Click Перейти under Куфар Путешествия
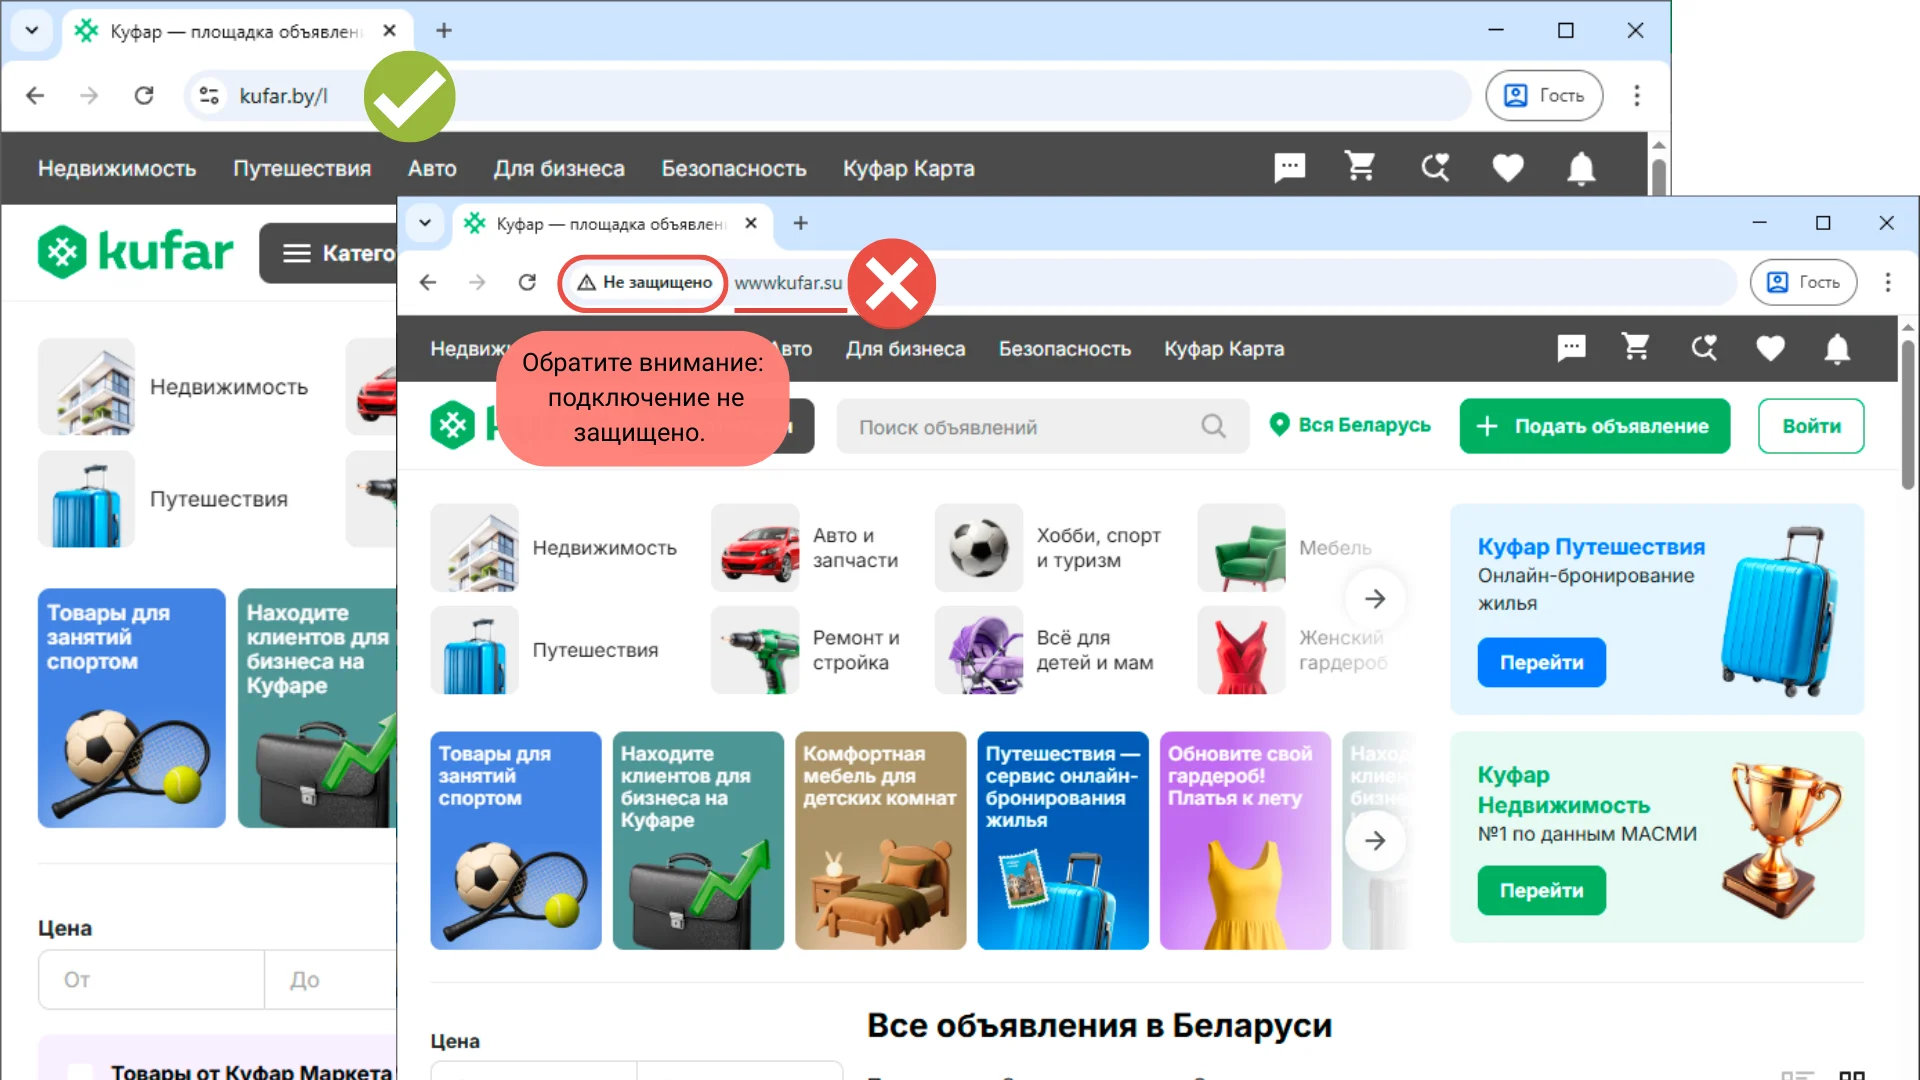The image size is (1920, 1080). click(1540, 662)
